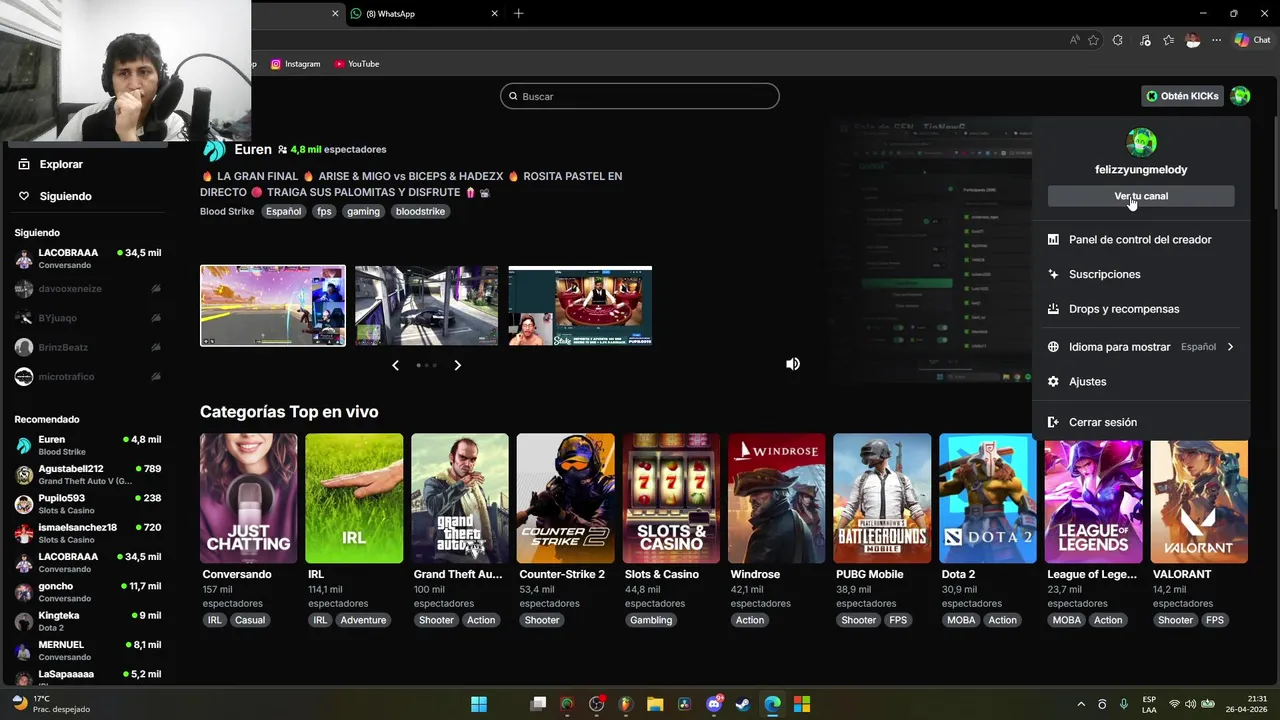Open Euren channel name in featured stream
1280x720 pixels.
click(253, 149)
